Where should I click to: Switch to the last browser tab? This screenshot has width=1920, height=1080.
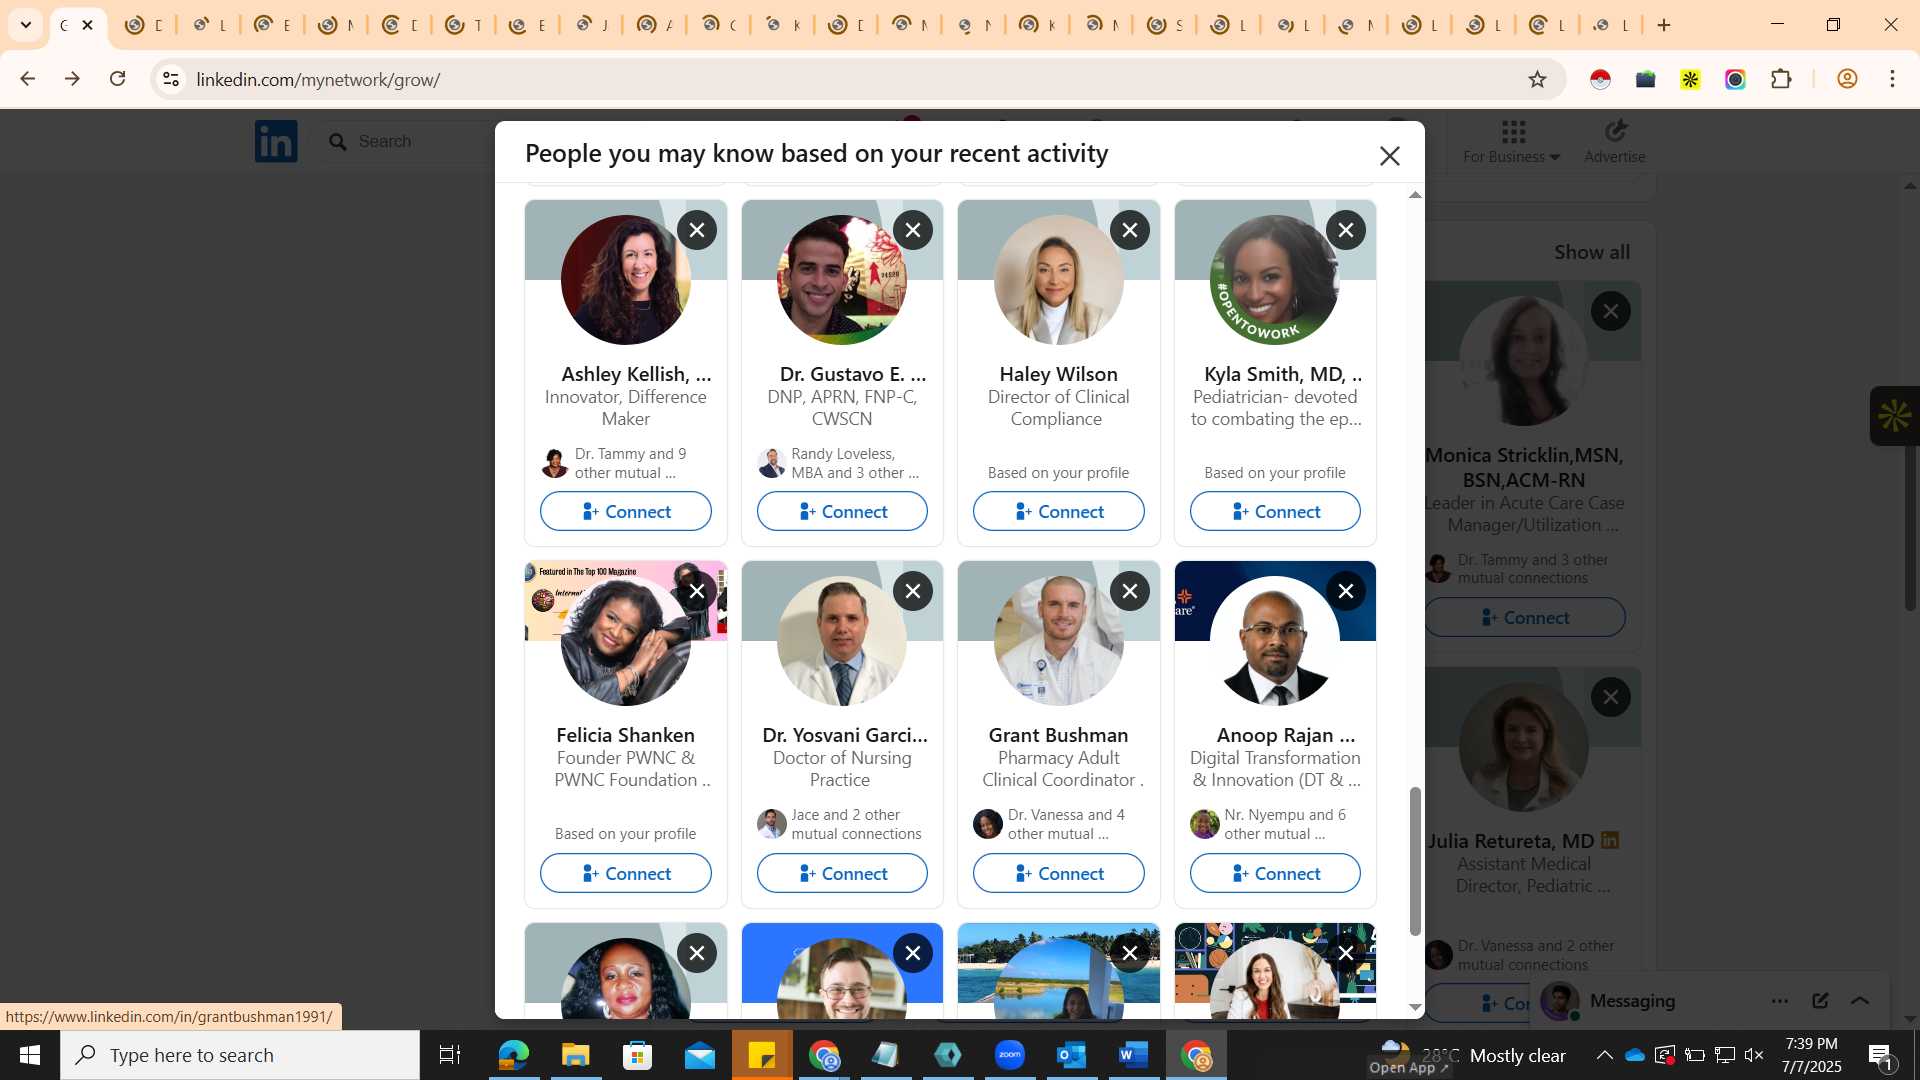point(1610,25)
